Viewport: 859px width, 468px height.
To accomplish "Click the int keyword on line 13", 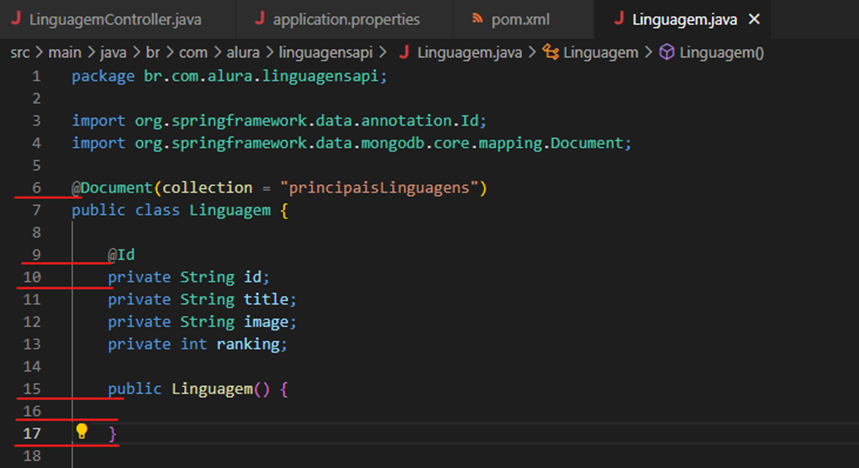I will click(x=194, y=344).
